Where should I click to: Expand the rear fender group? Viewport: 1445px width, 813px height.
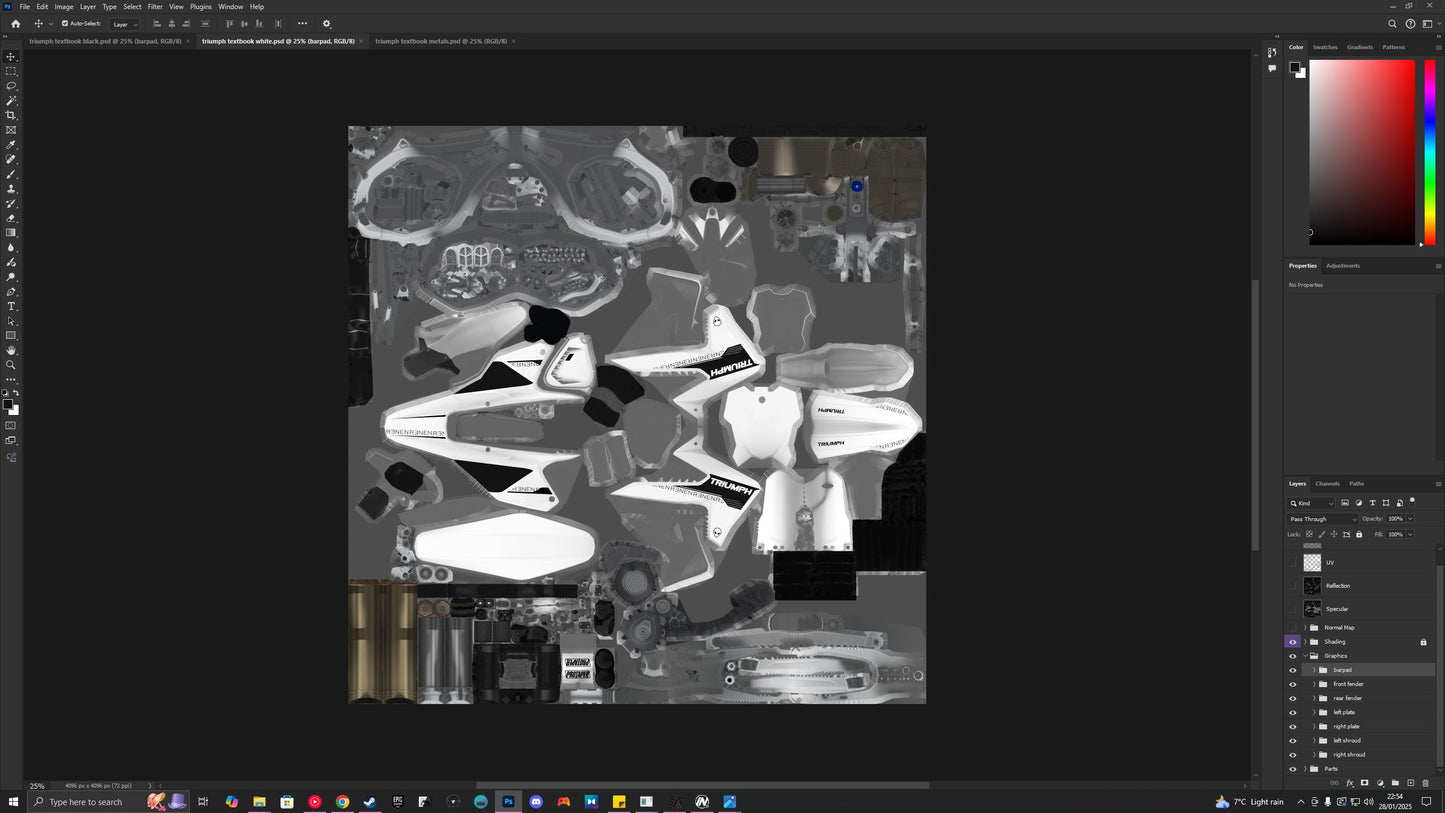pos(1314,698)
